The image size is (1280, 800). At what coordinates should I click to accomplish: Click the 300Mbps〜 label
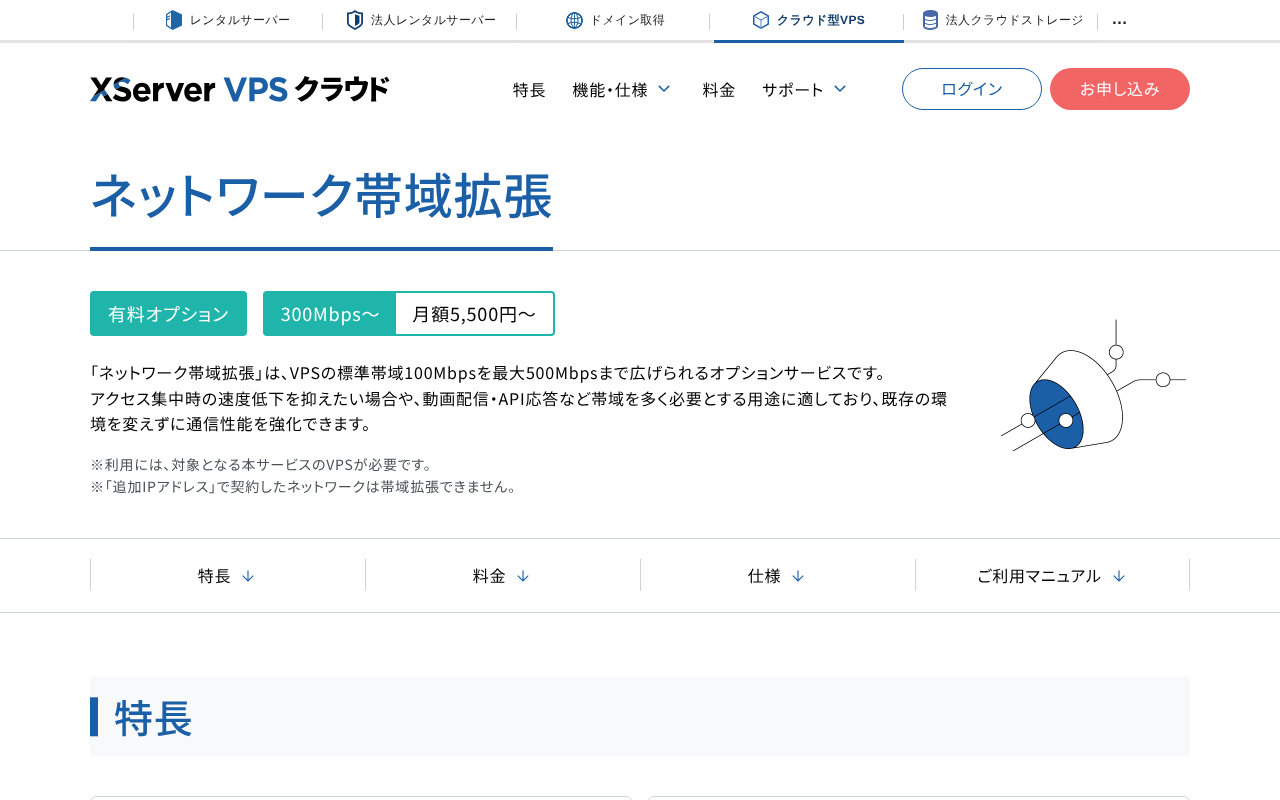pos(330,314)
